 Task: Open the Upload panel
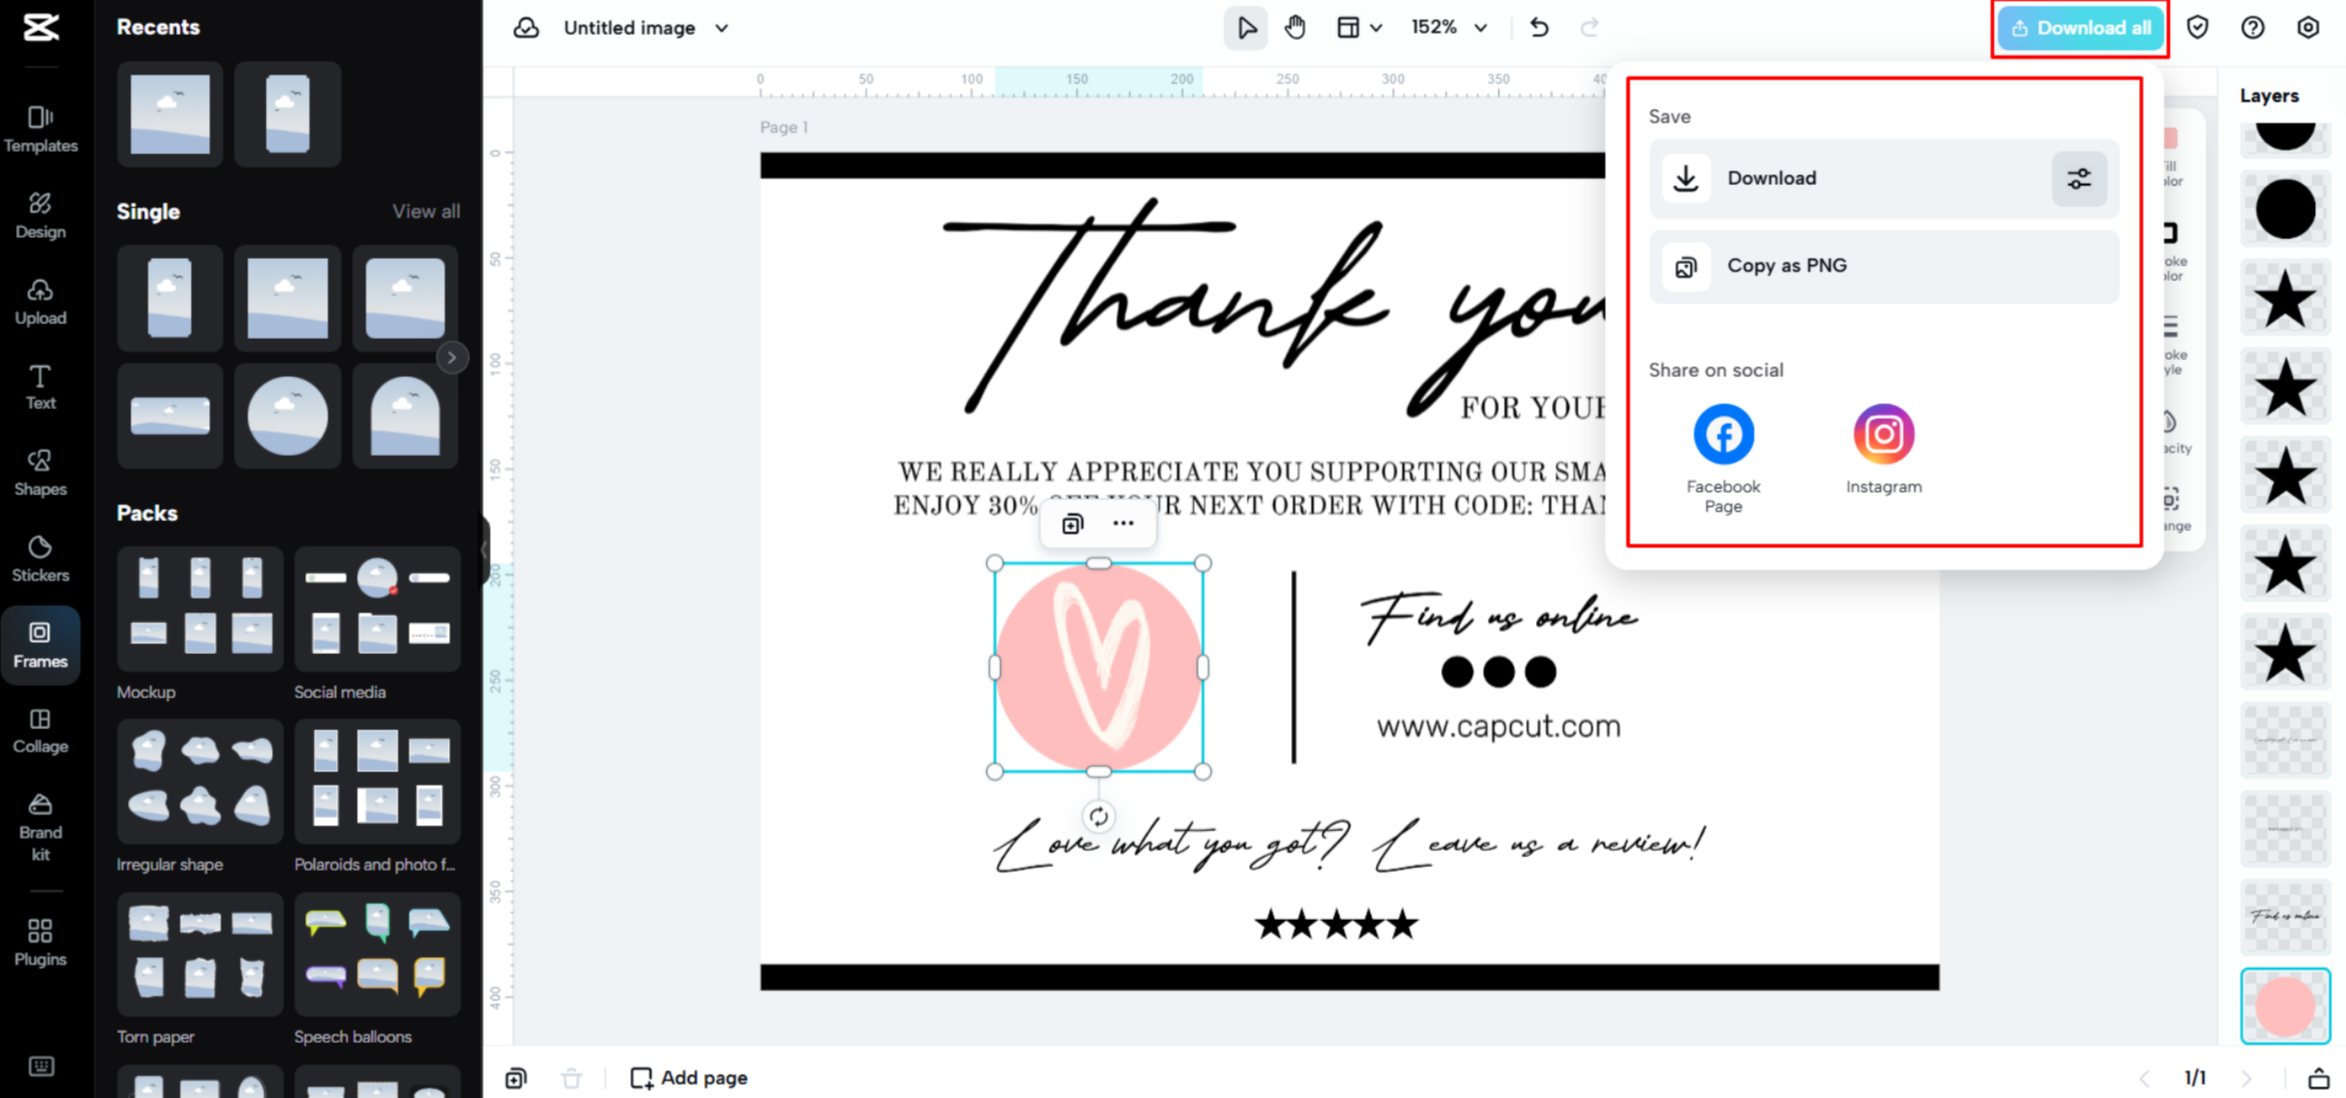(40, 300)
